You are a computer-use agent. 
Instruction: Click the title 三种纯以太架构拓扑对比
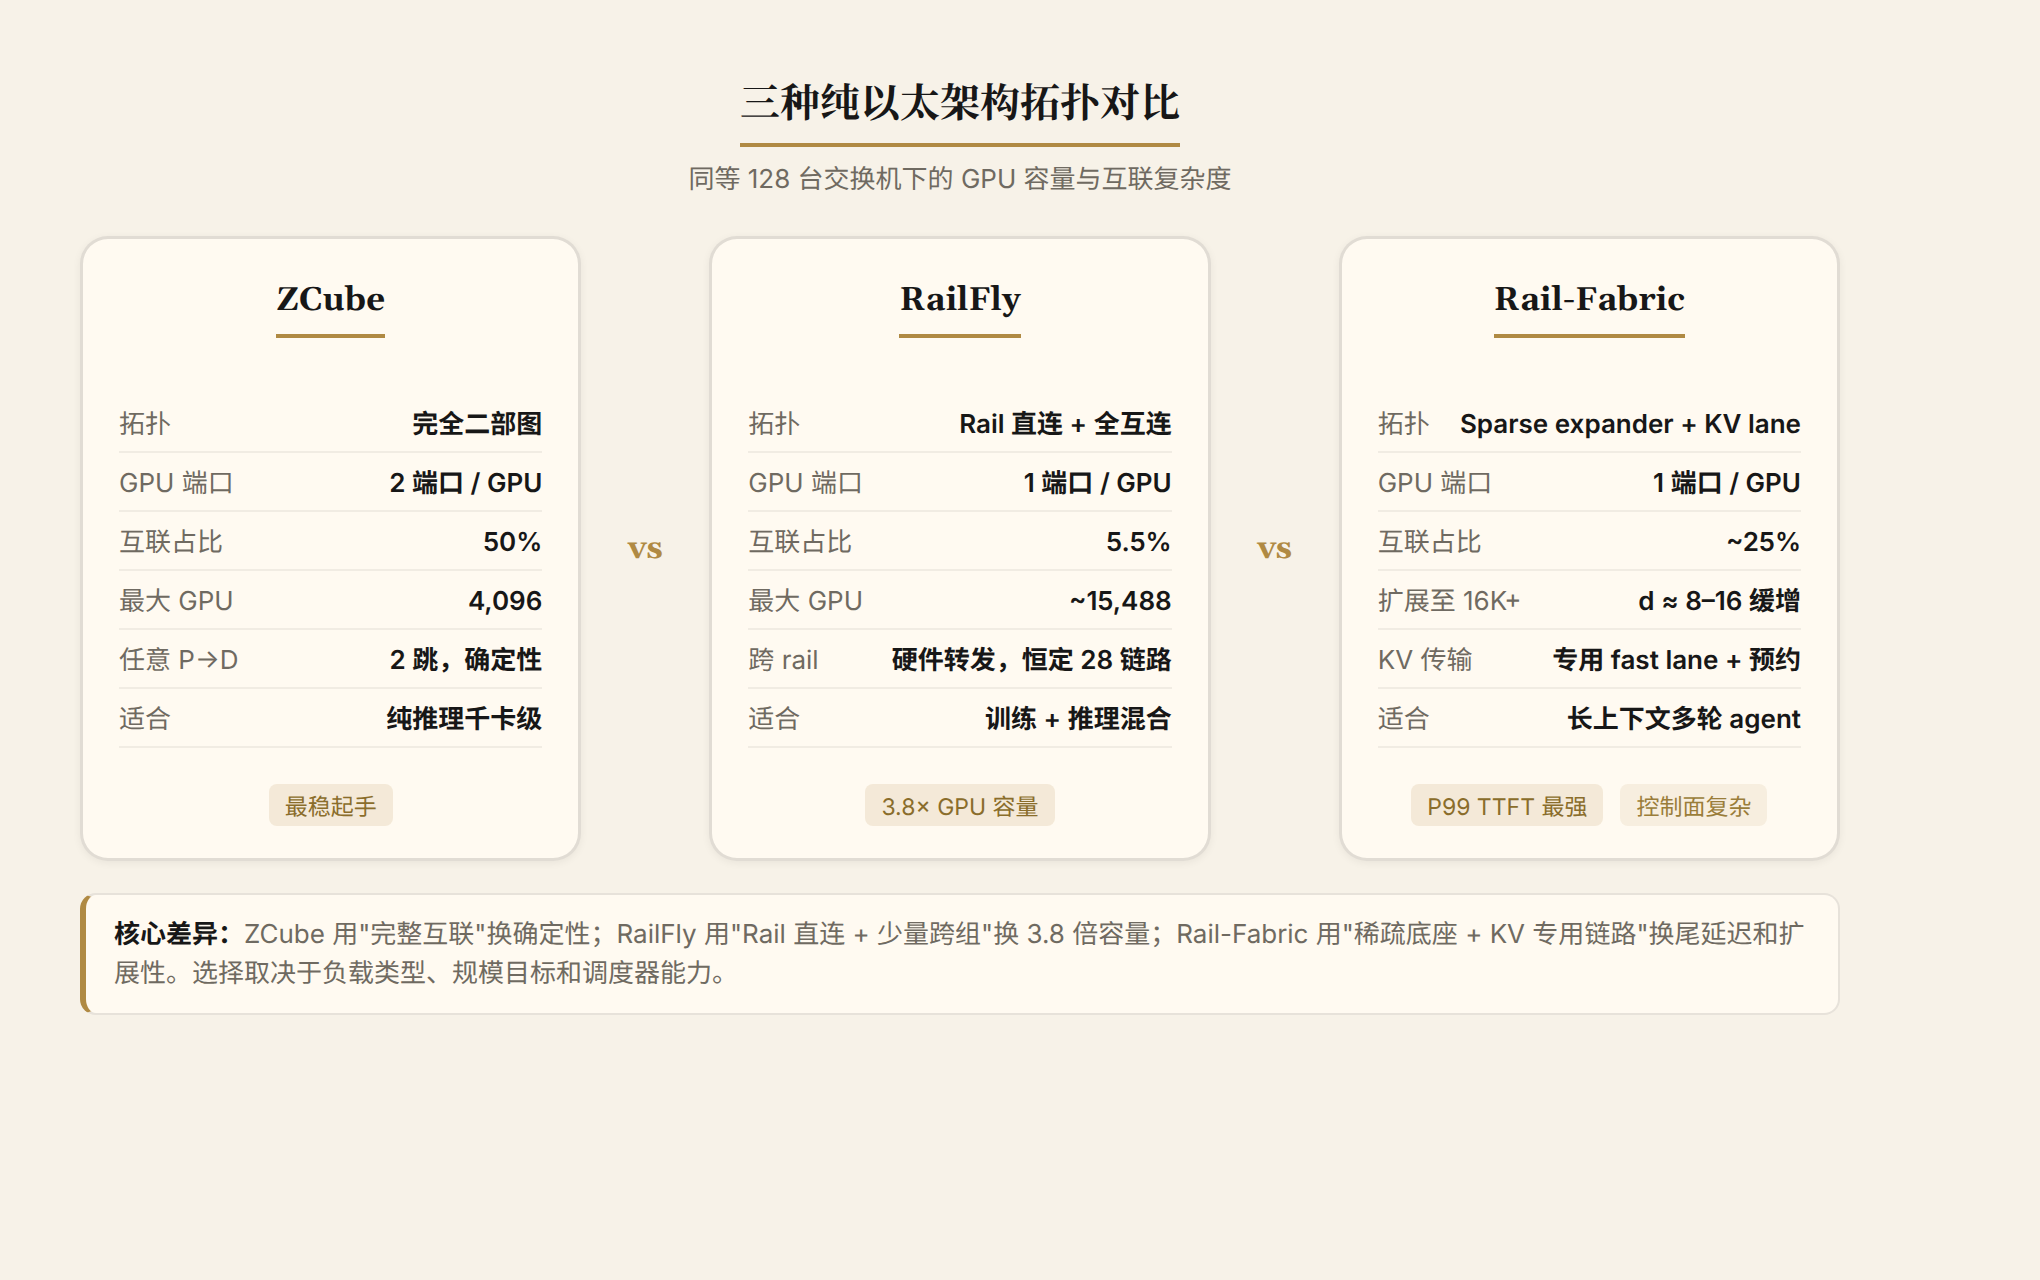960,103
